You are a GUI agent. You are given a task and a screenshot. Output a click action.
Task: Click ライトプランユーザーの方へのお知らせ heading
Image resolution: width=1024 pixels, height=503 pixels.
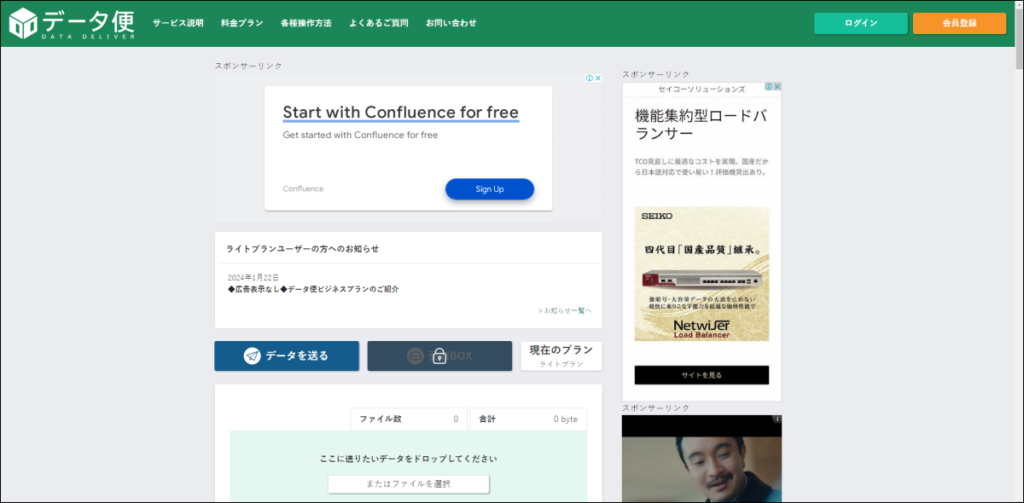[302, 249]
